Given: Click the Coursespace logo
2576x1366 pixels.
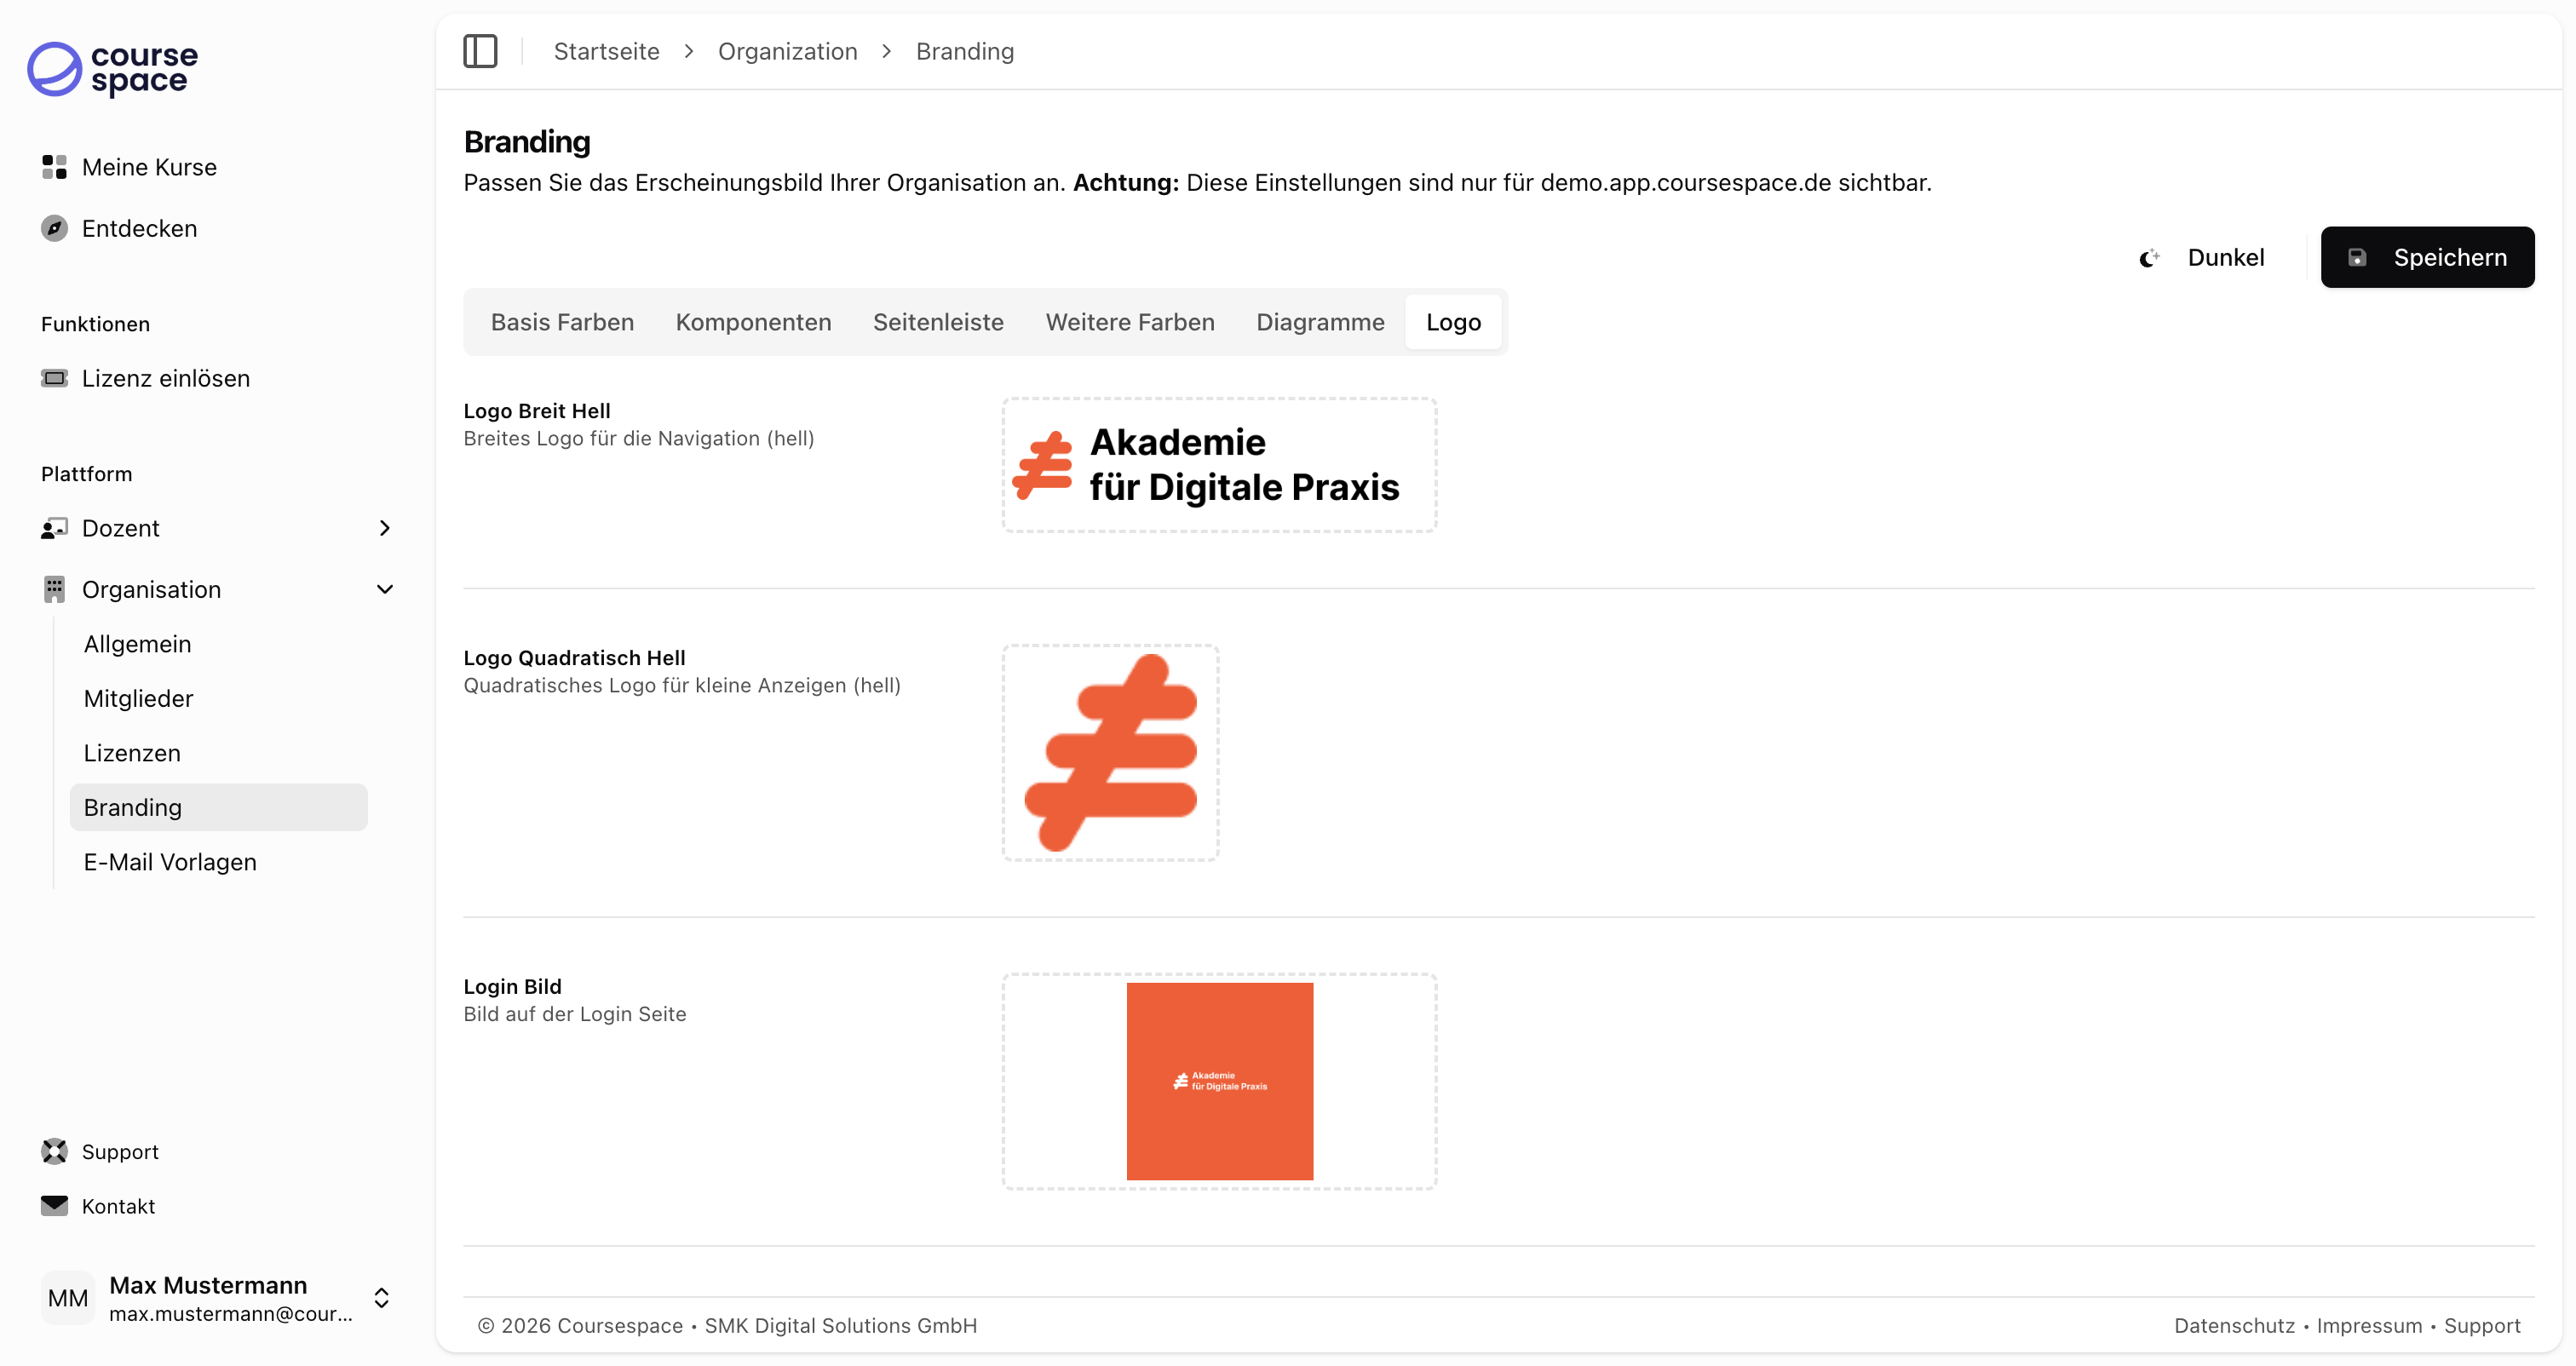Looking at the screenshot, I should pyautogui.click(x=112, y=69).
